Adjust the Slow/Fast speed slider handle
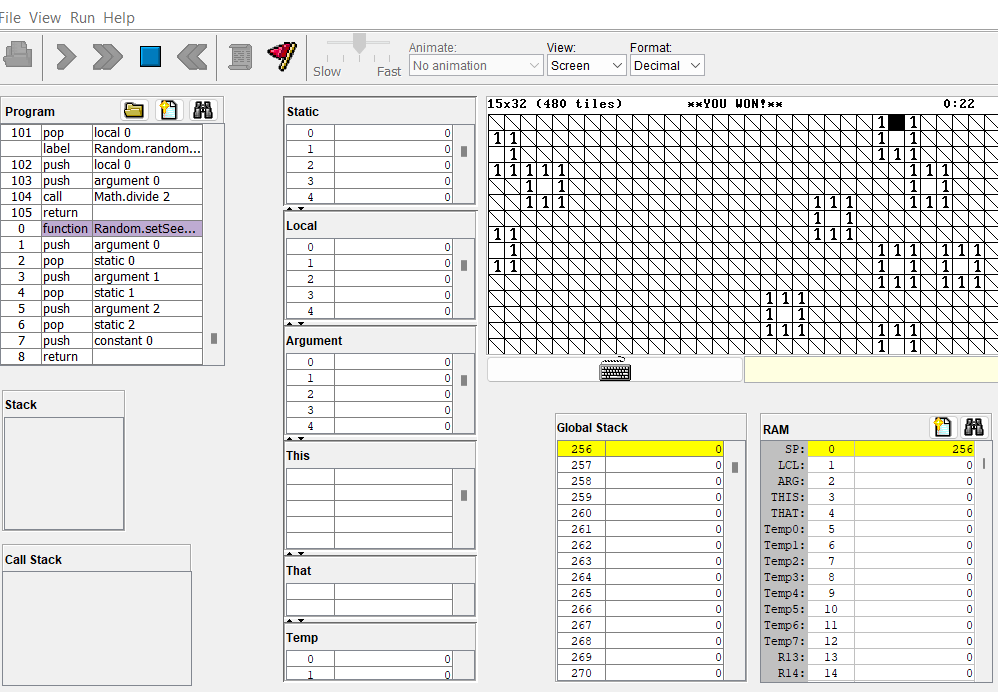The height and width of the screenshot is (692, 998). 359,43
